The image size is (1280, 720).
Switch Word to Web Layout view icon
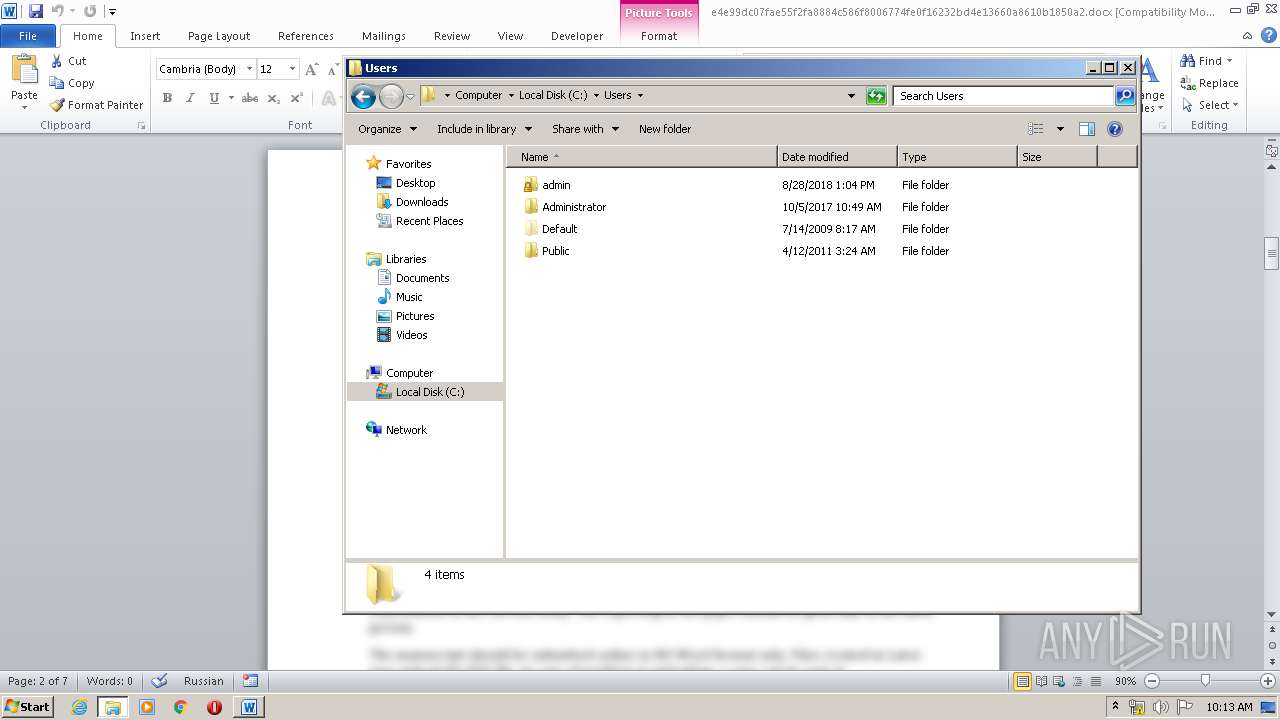click(1060, 681)
